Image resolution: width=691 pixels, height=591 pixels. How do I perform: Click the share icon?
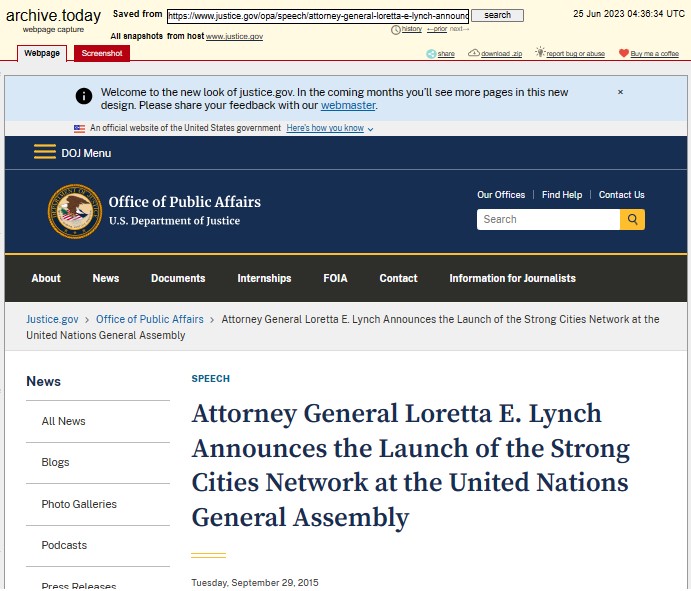pos(431,54)
